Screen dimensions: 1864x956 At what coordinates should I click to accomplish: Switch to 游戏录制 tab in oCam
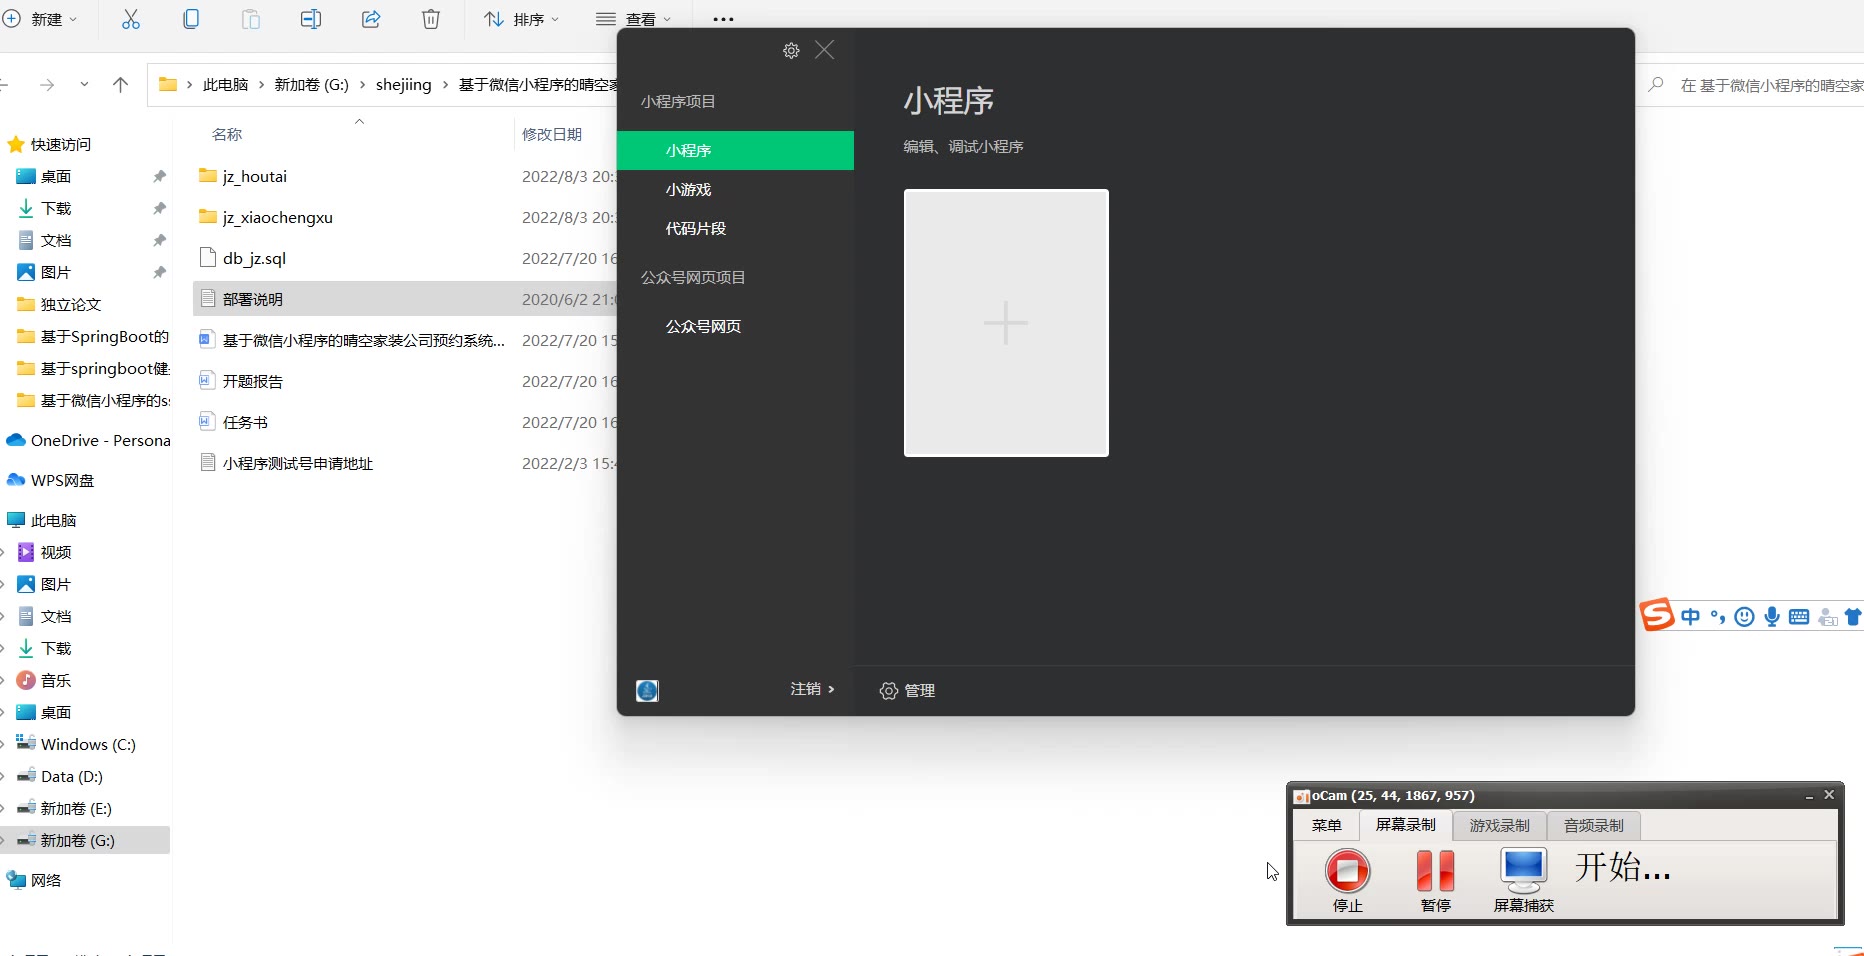coord(1499,826)
